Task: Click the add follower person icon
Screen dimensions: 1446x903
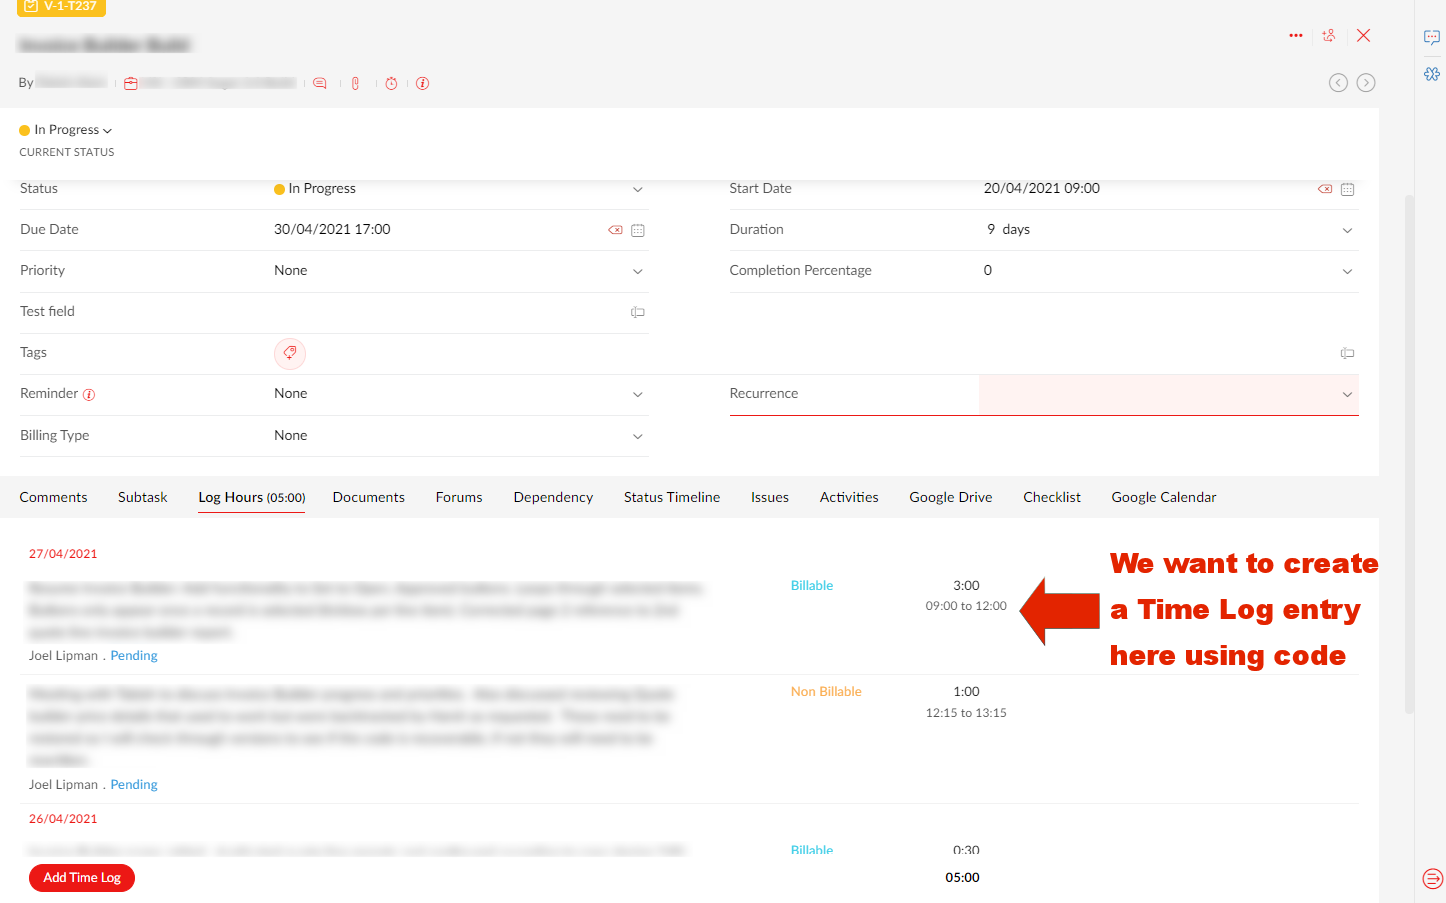Action: [1329, 36]
